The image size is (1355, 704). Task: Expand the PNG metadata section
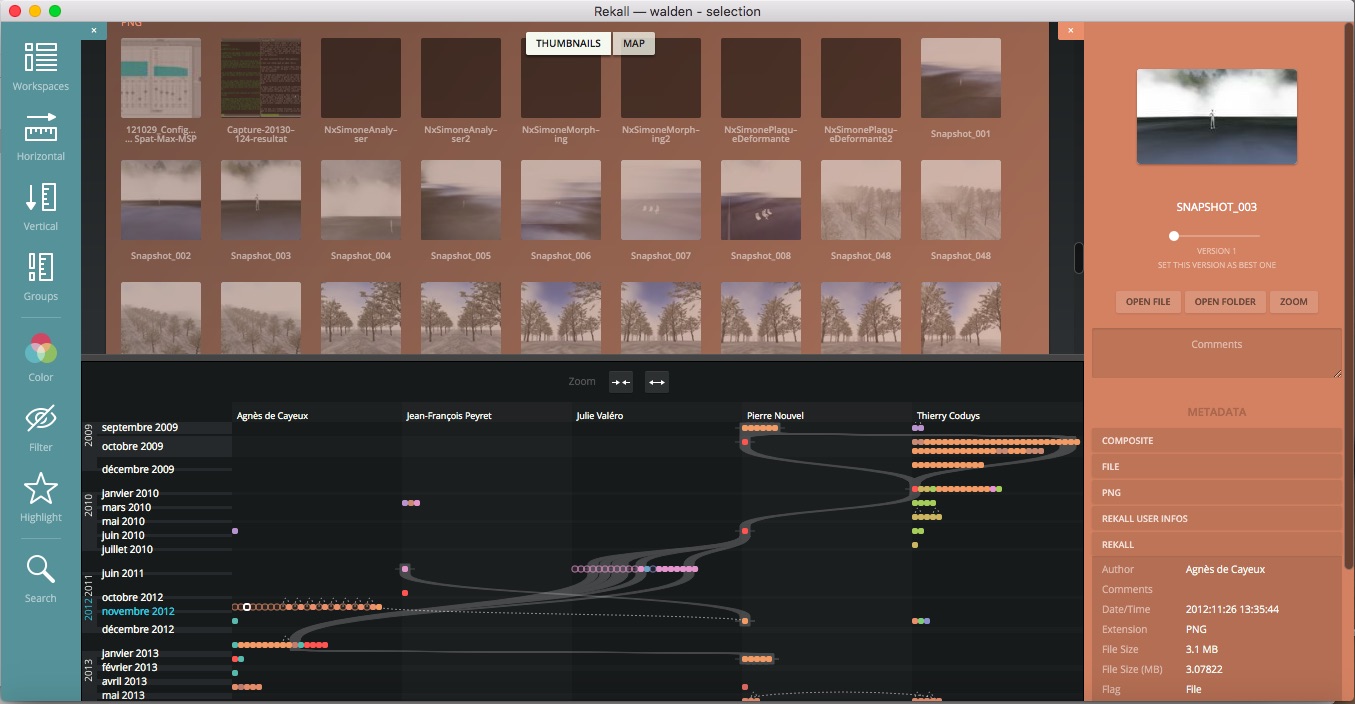tap(1217, 493)
